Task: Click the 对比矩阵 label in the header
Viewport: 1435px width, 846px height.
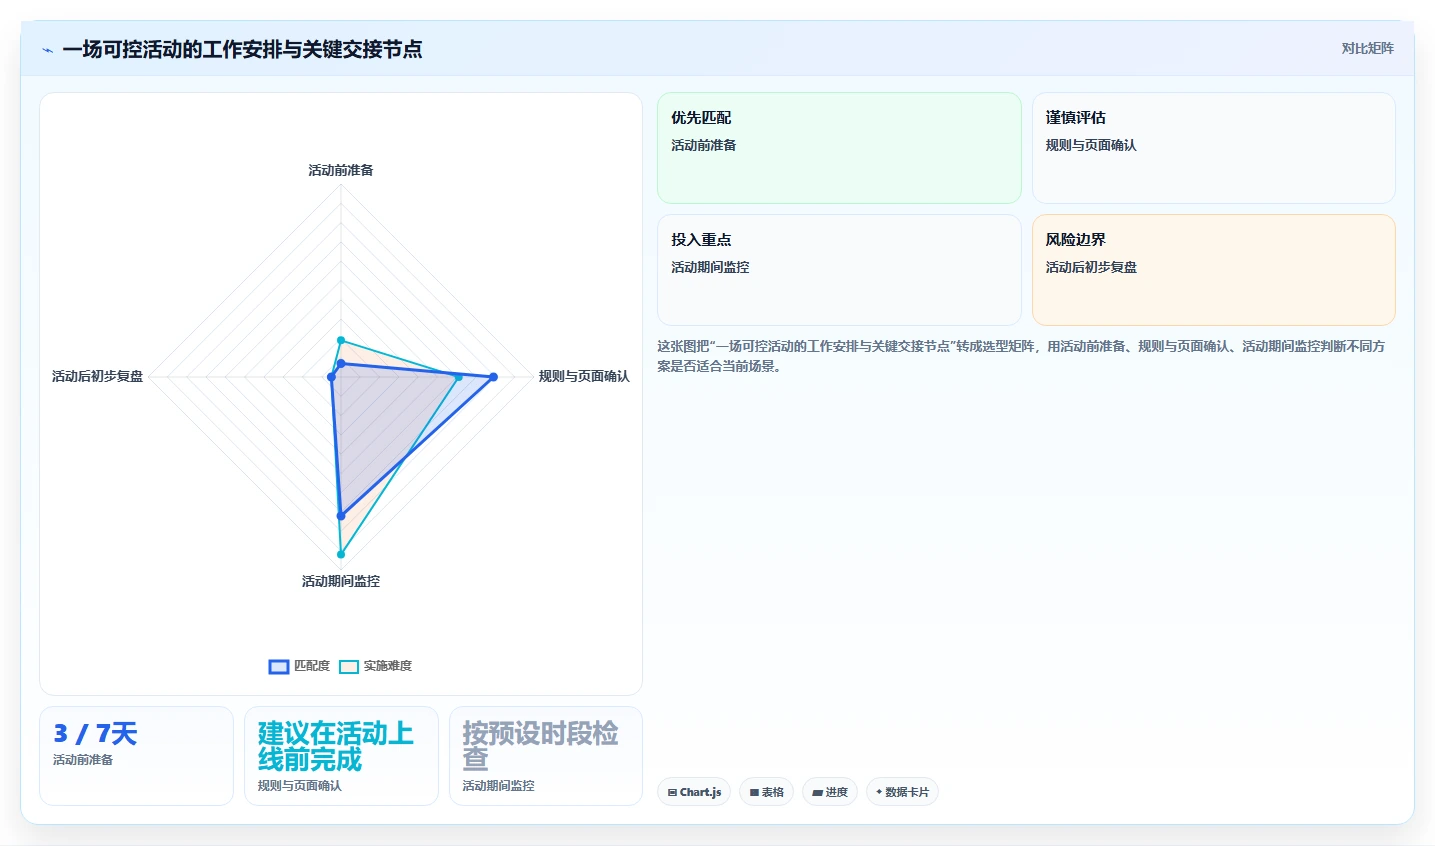Action: 1367,48
